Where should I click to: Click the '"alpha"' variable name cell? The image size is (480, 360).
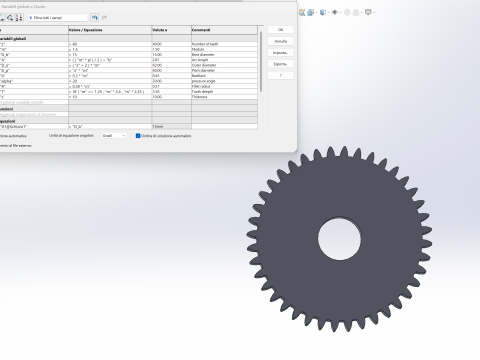point(34,81)
